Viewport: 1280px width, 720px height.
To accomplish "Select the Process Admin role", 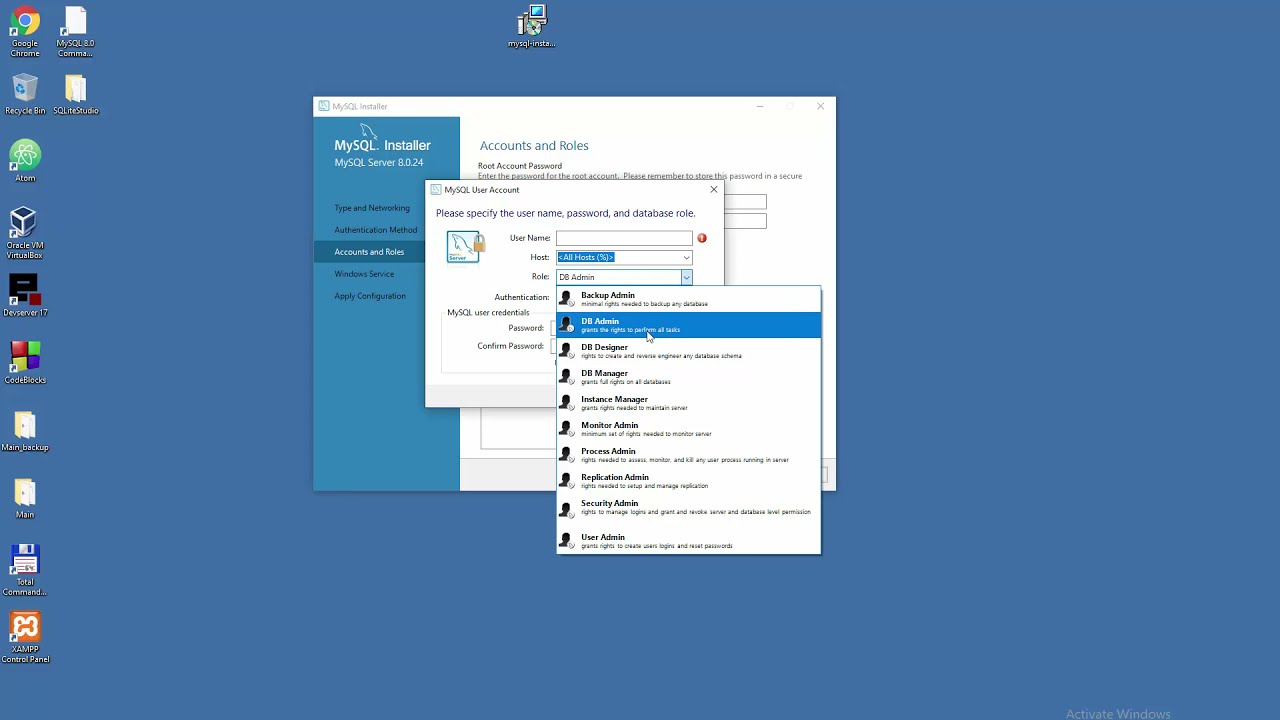I will (x=688, y=455).
